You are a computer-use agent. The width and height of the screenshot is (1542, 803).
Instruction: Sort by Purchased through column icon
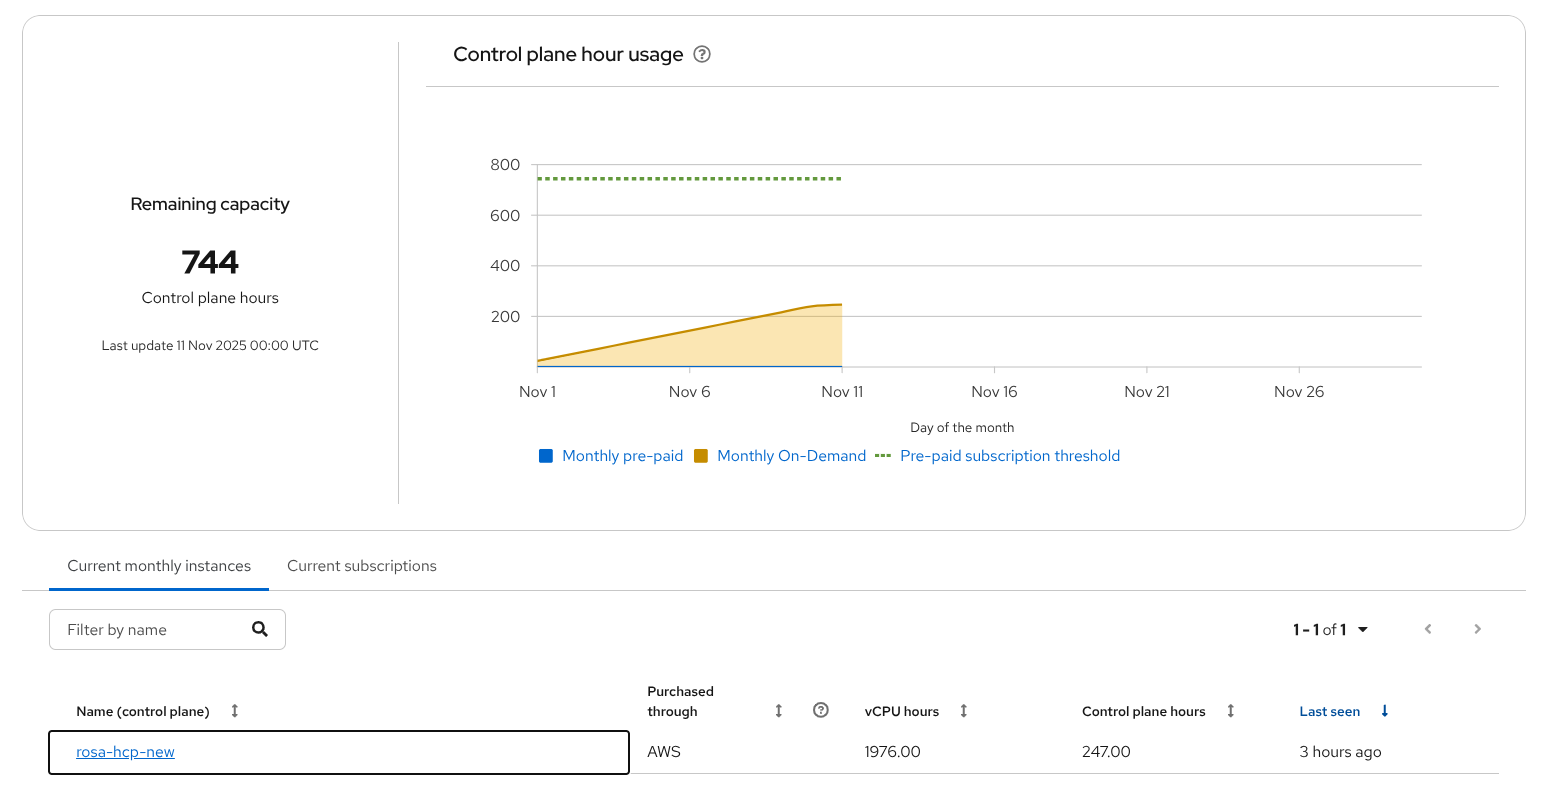point(779,711)
